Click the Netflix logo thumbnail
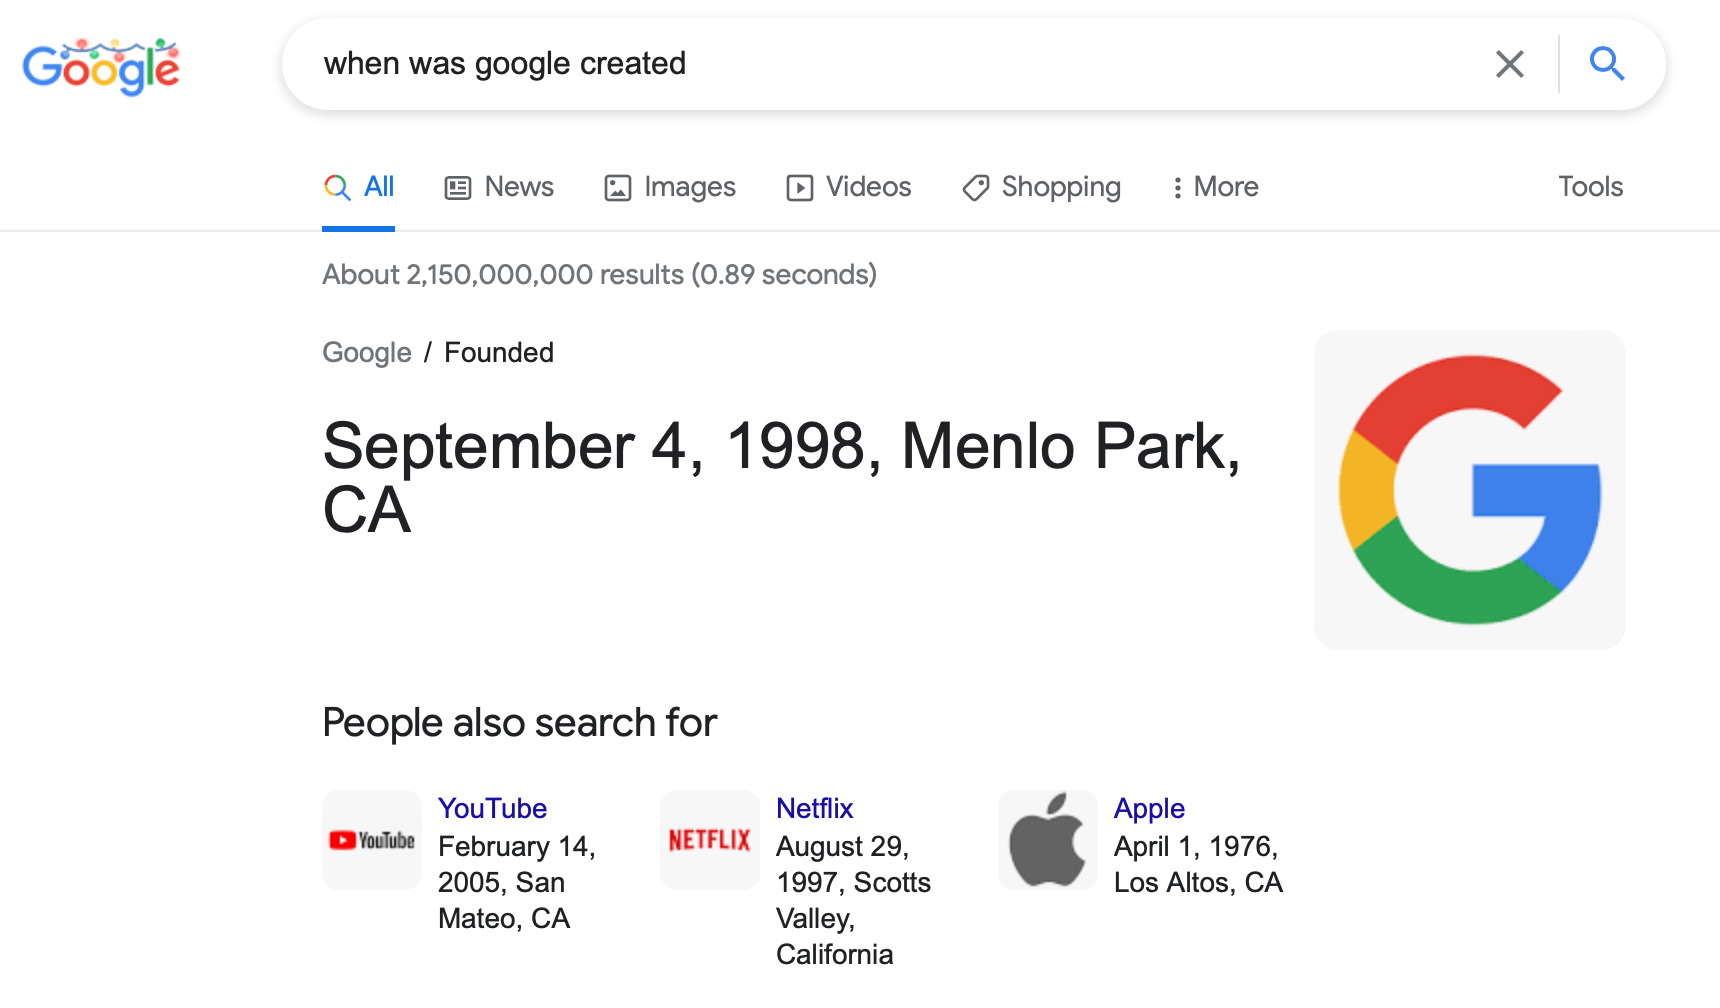This screenshot has height=1008, width=1720. click(x=710, y=840)
